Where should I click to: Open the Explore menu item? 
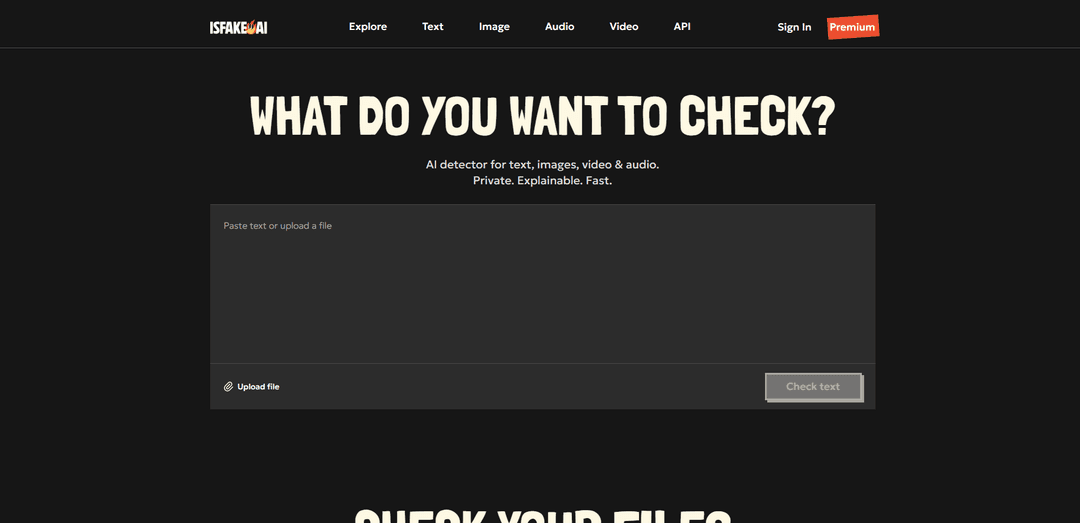coord(367,27)
